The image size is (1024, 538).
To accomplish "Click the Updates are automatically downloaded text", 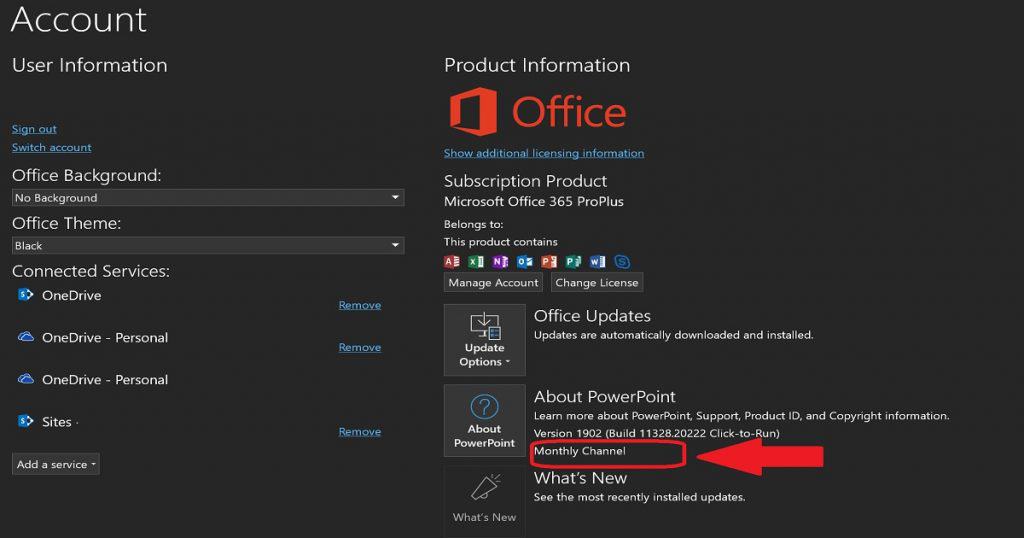I will click(x=673, y=335).
